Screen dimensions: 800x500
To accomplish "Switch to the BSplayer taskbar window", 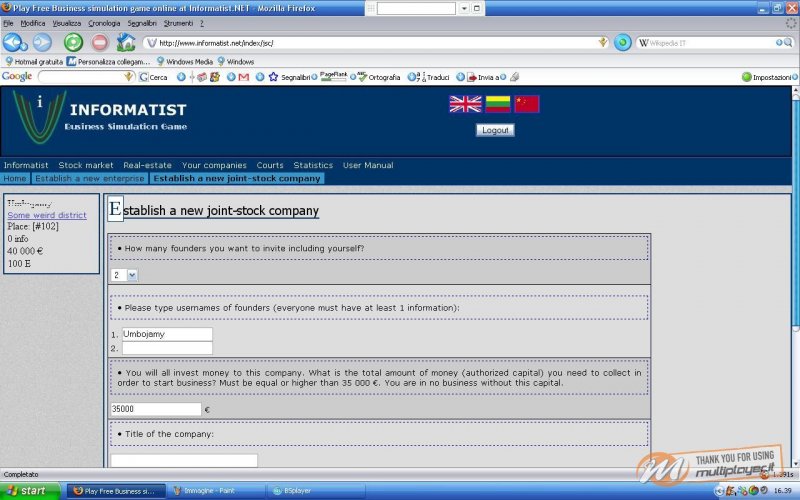I will tap(316, 491).
